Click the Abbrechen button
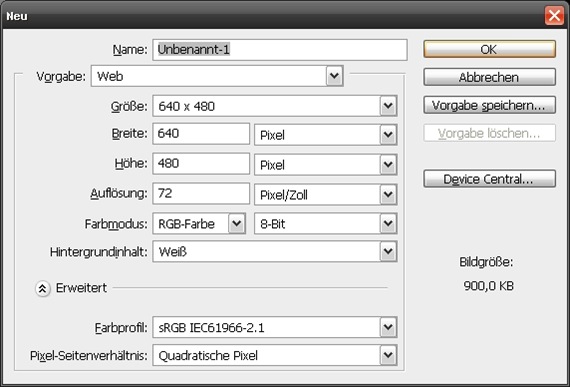This screenshot has height=387, width=570. [489, 77]
